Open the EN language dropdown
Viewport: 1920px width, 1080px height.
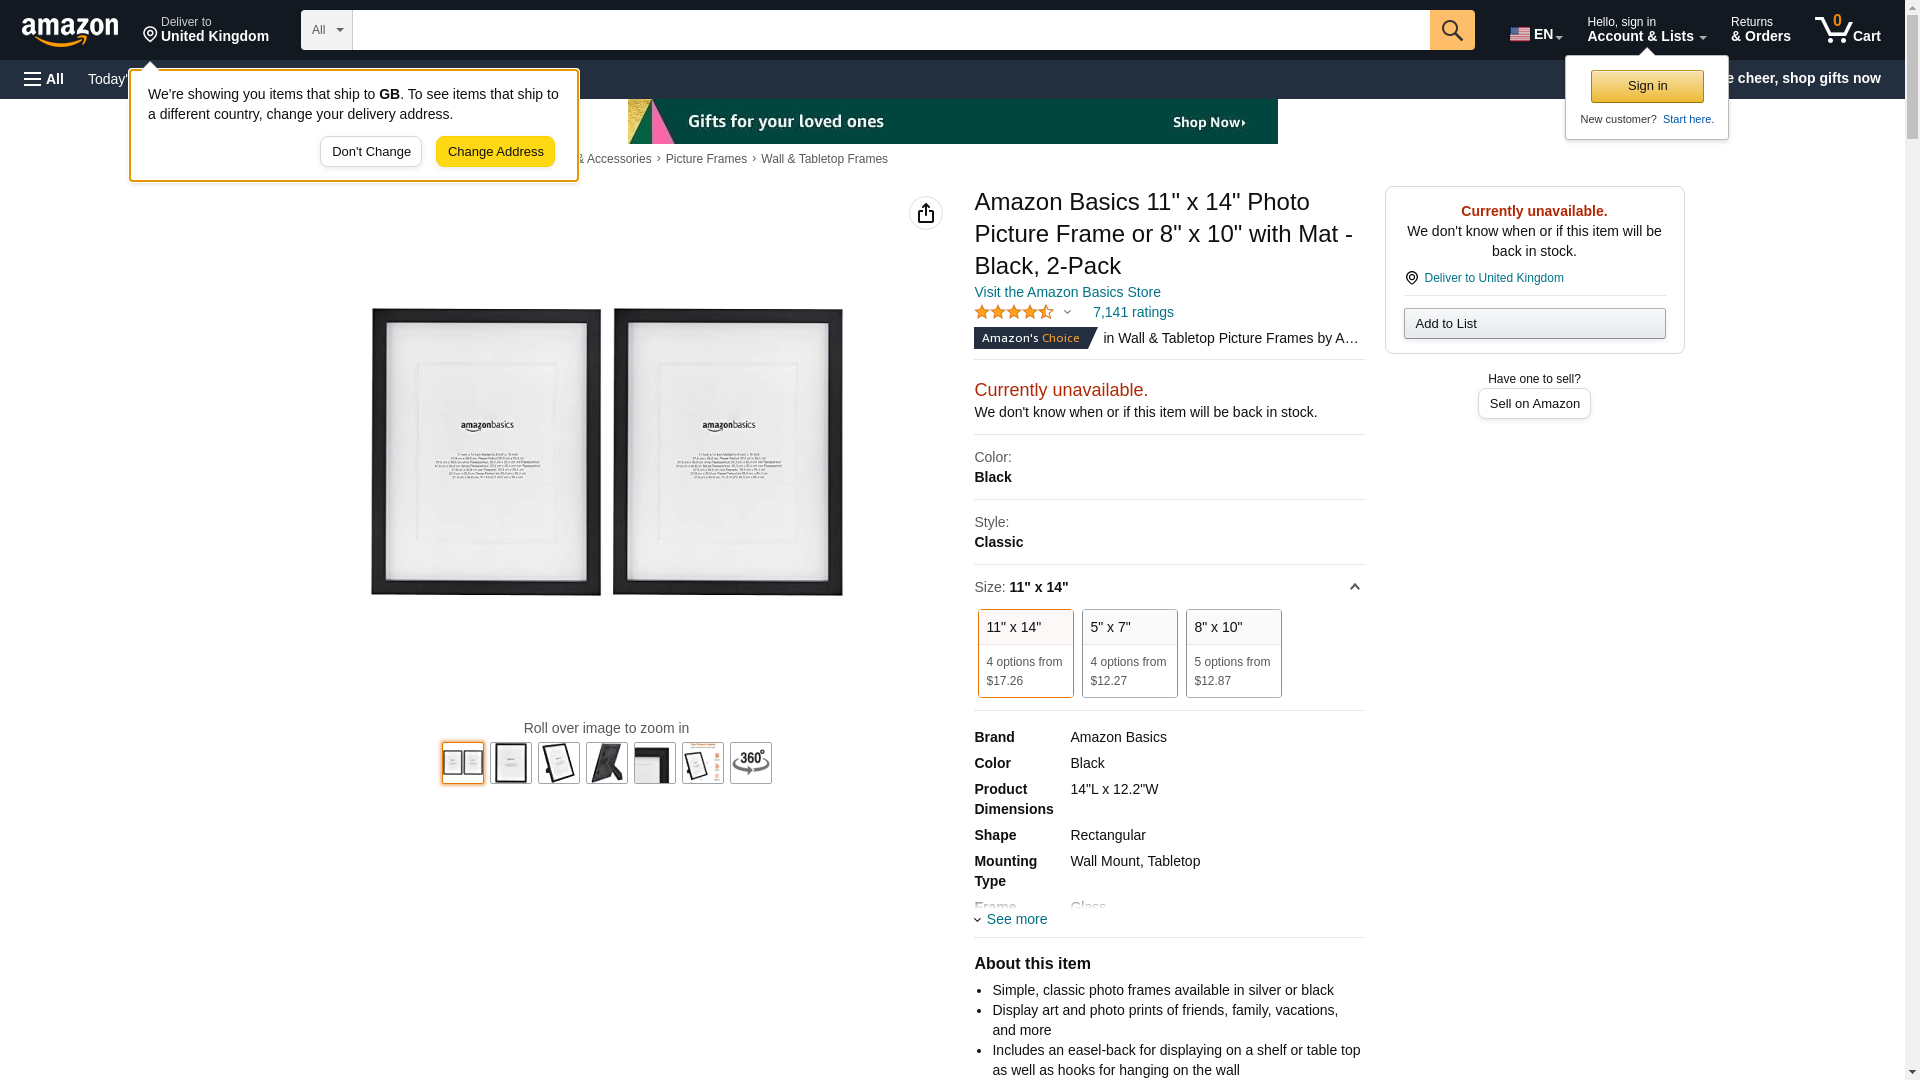click(1536, 34)
